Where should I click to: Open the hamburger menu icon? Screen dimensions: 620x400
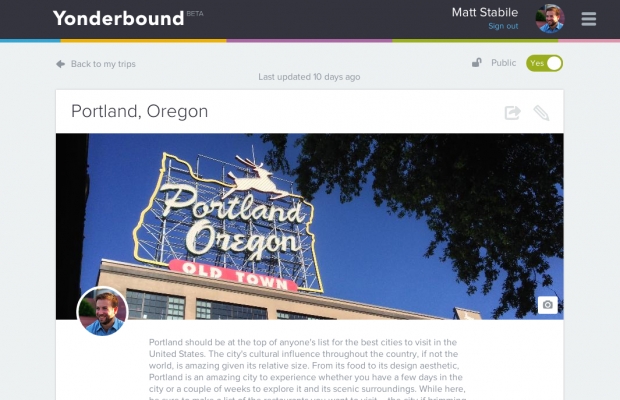tap(588, 19)
